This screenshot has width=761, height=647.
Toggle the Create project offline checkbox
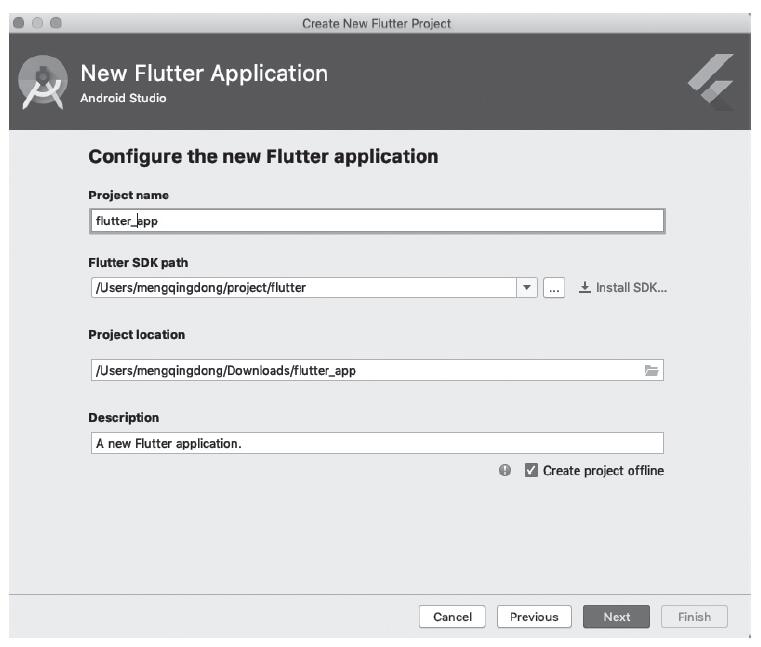pyautogui.click(x=531, y=471)
